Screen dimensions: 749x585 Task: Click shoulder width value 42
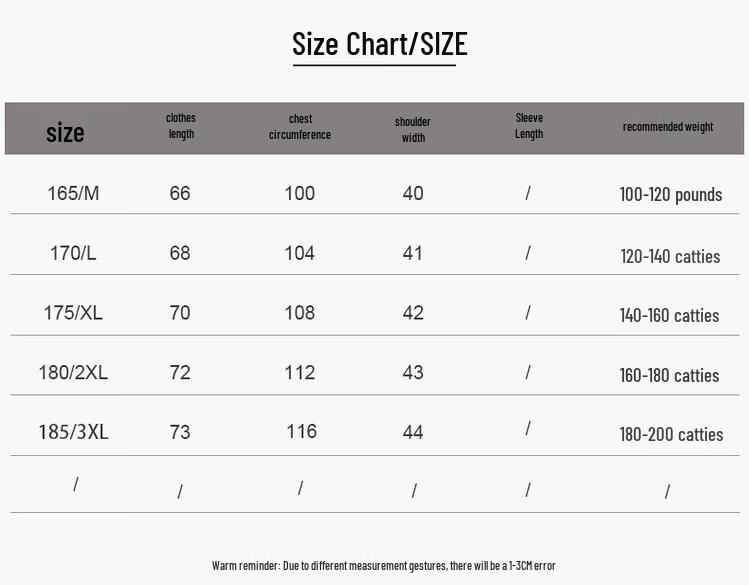click(413, 313)
